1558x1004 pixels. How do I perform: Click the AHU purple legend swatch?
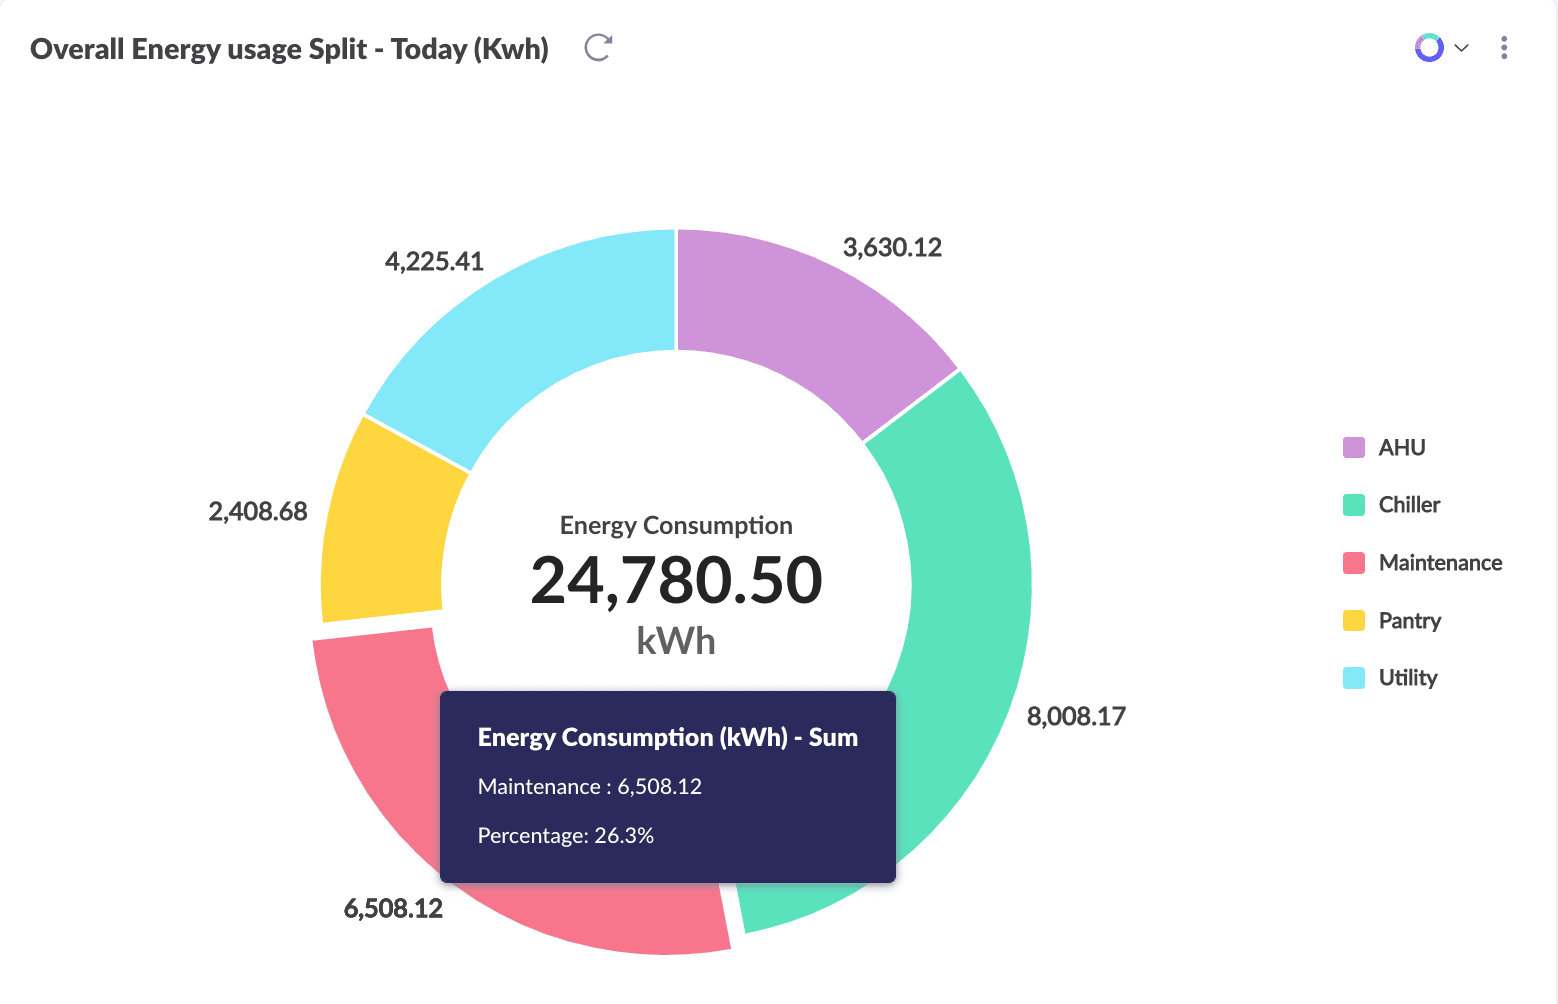[1354, 447]
